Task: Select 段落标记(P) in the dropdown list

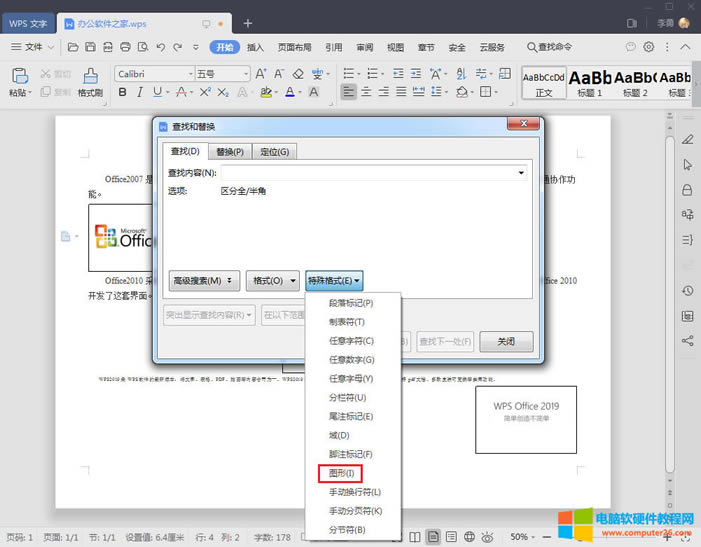Action: (351, 303)
